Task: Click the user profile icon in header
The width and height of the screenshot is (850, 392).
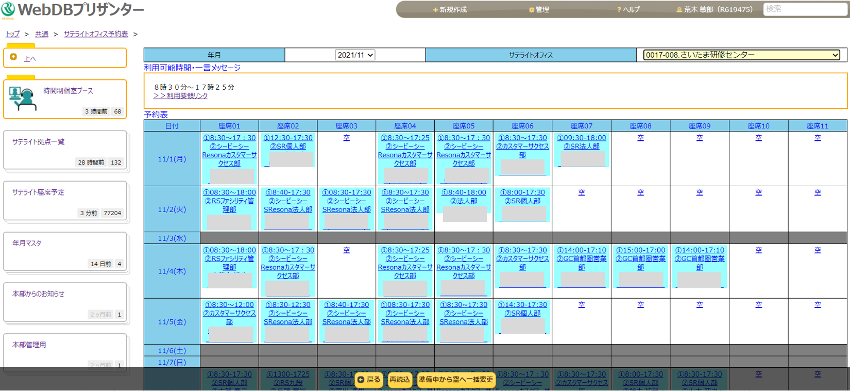Action: [679, 10]
